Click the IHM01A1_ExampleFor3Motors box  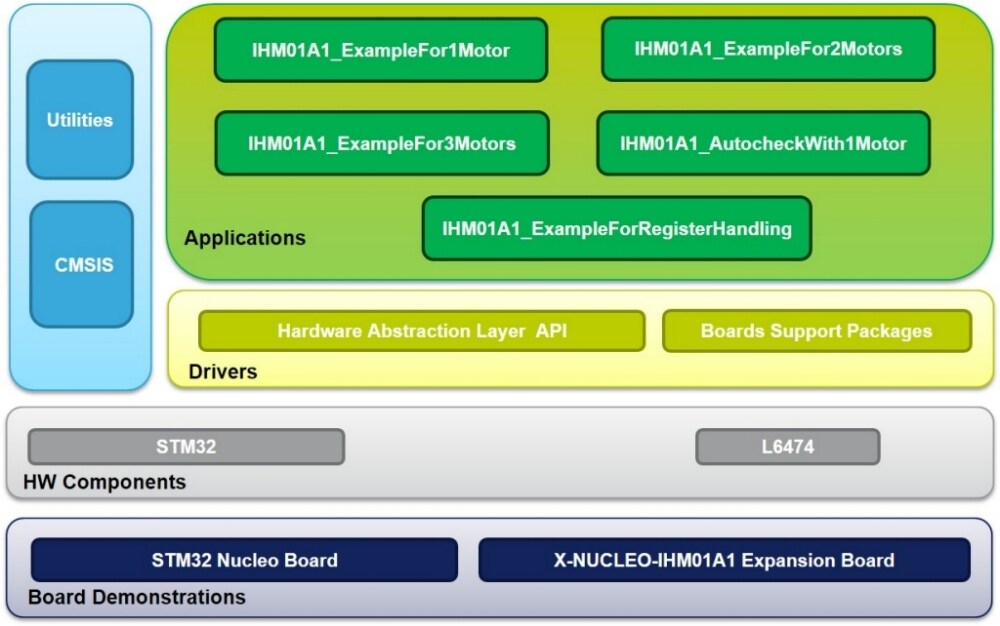click(381, 143)
